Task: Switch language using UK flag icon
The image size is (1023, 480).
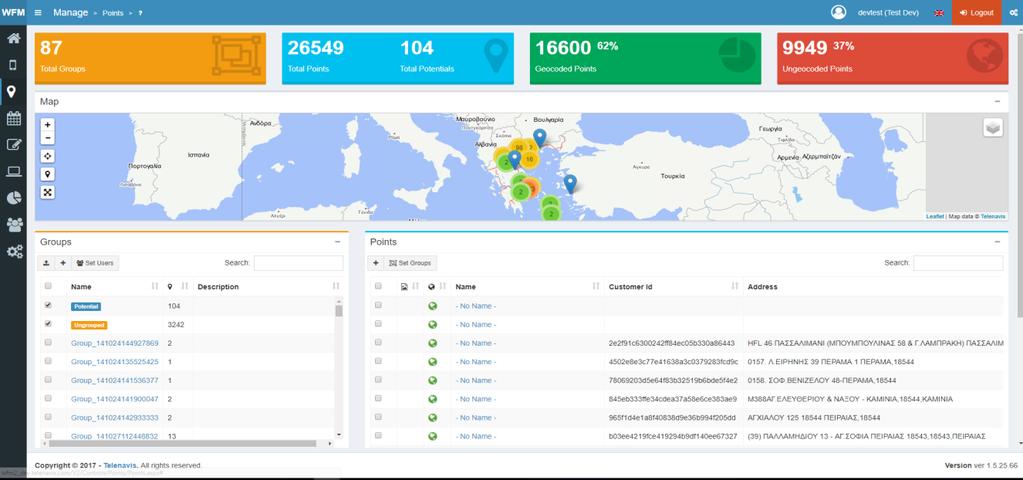Action: pyautogui.click(x=939, y=12)
